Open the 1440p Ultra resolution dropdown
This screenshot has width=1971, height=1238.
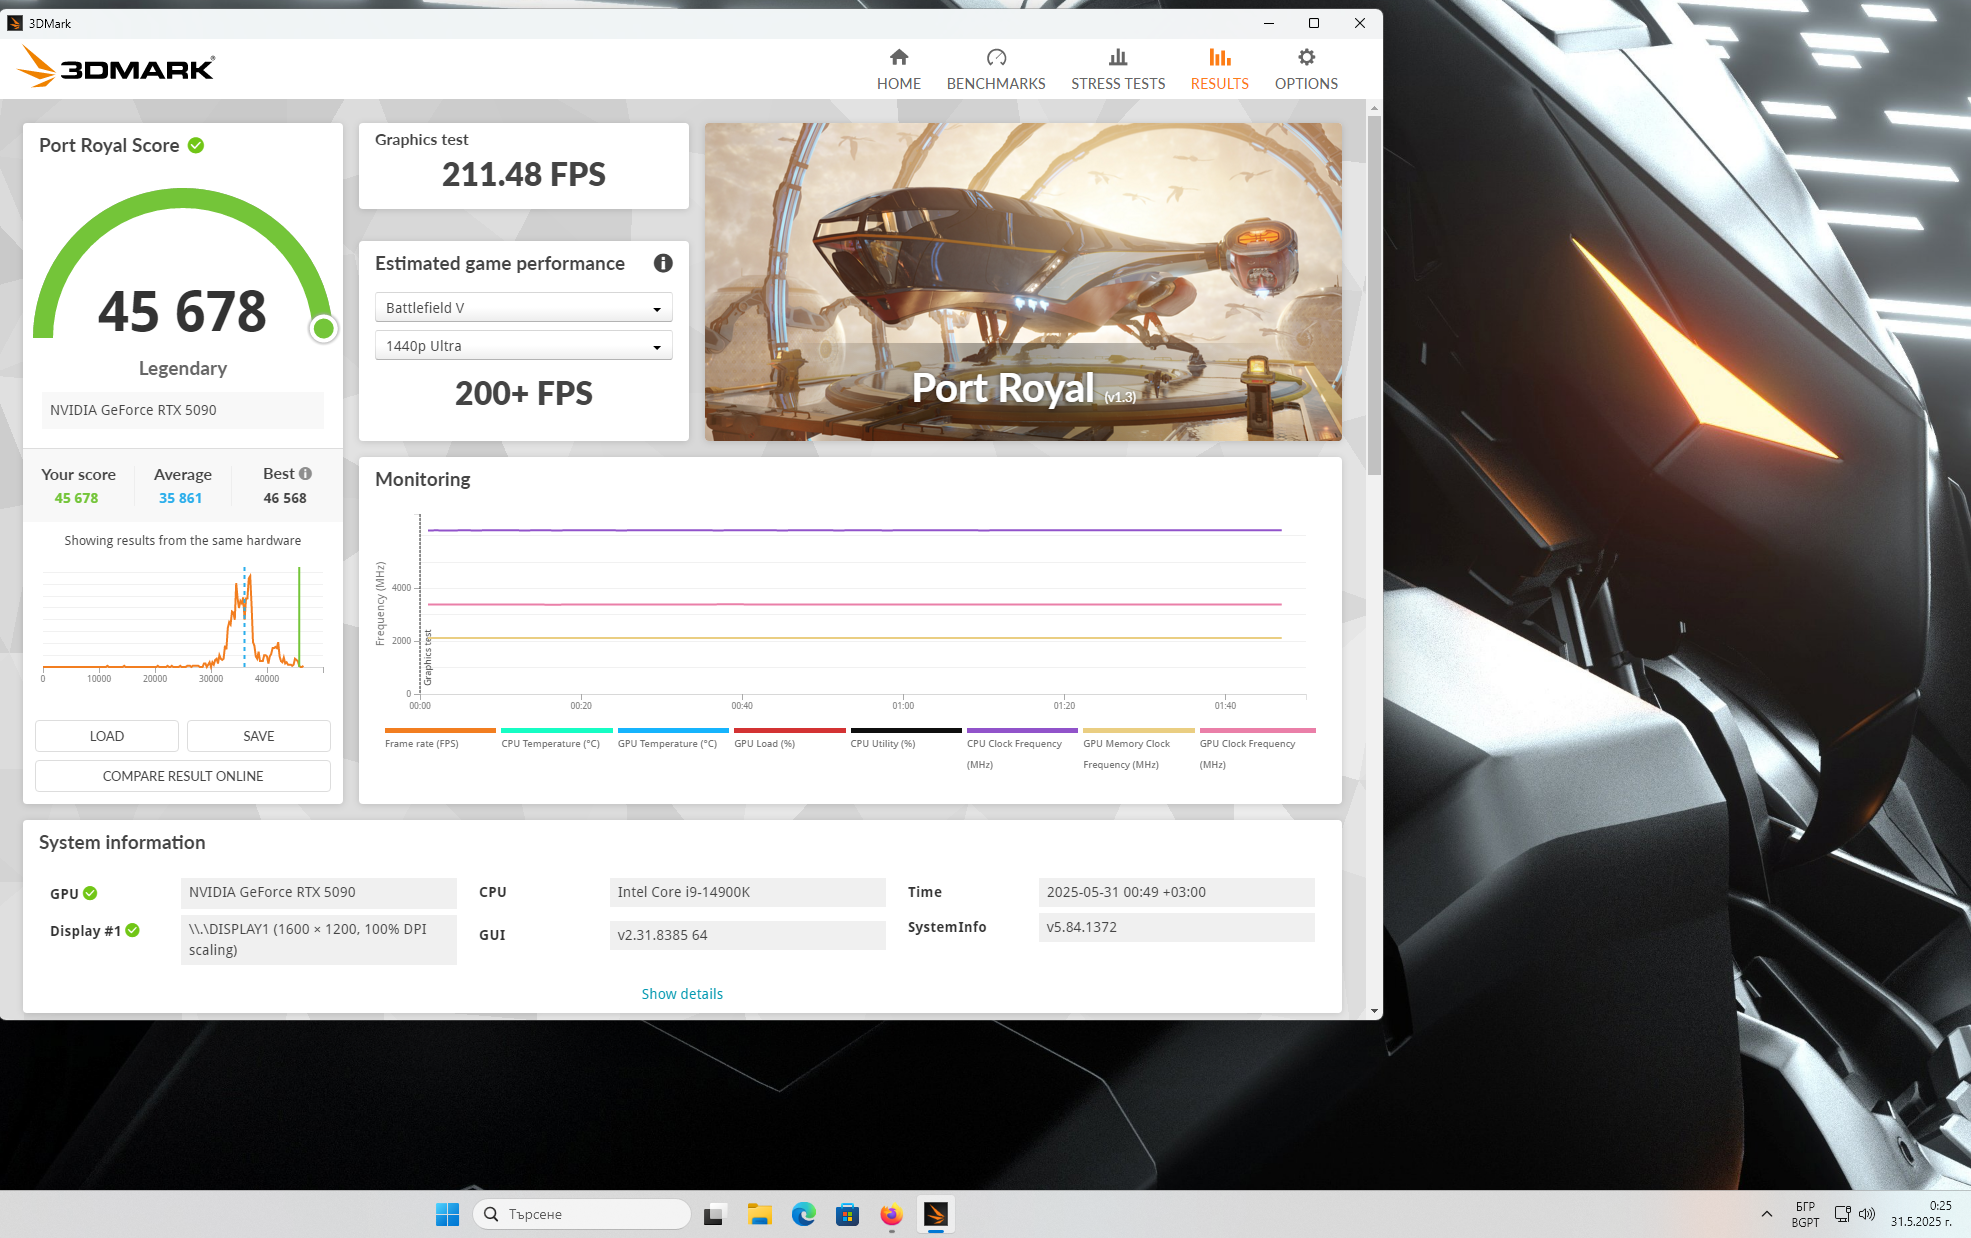[x=523, y=345]
